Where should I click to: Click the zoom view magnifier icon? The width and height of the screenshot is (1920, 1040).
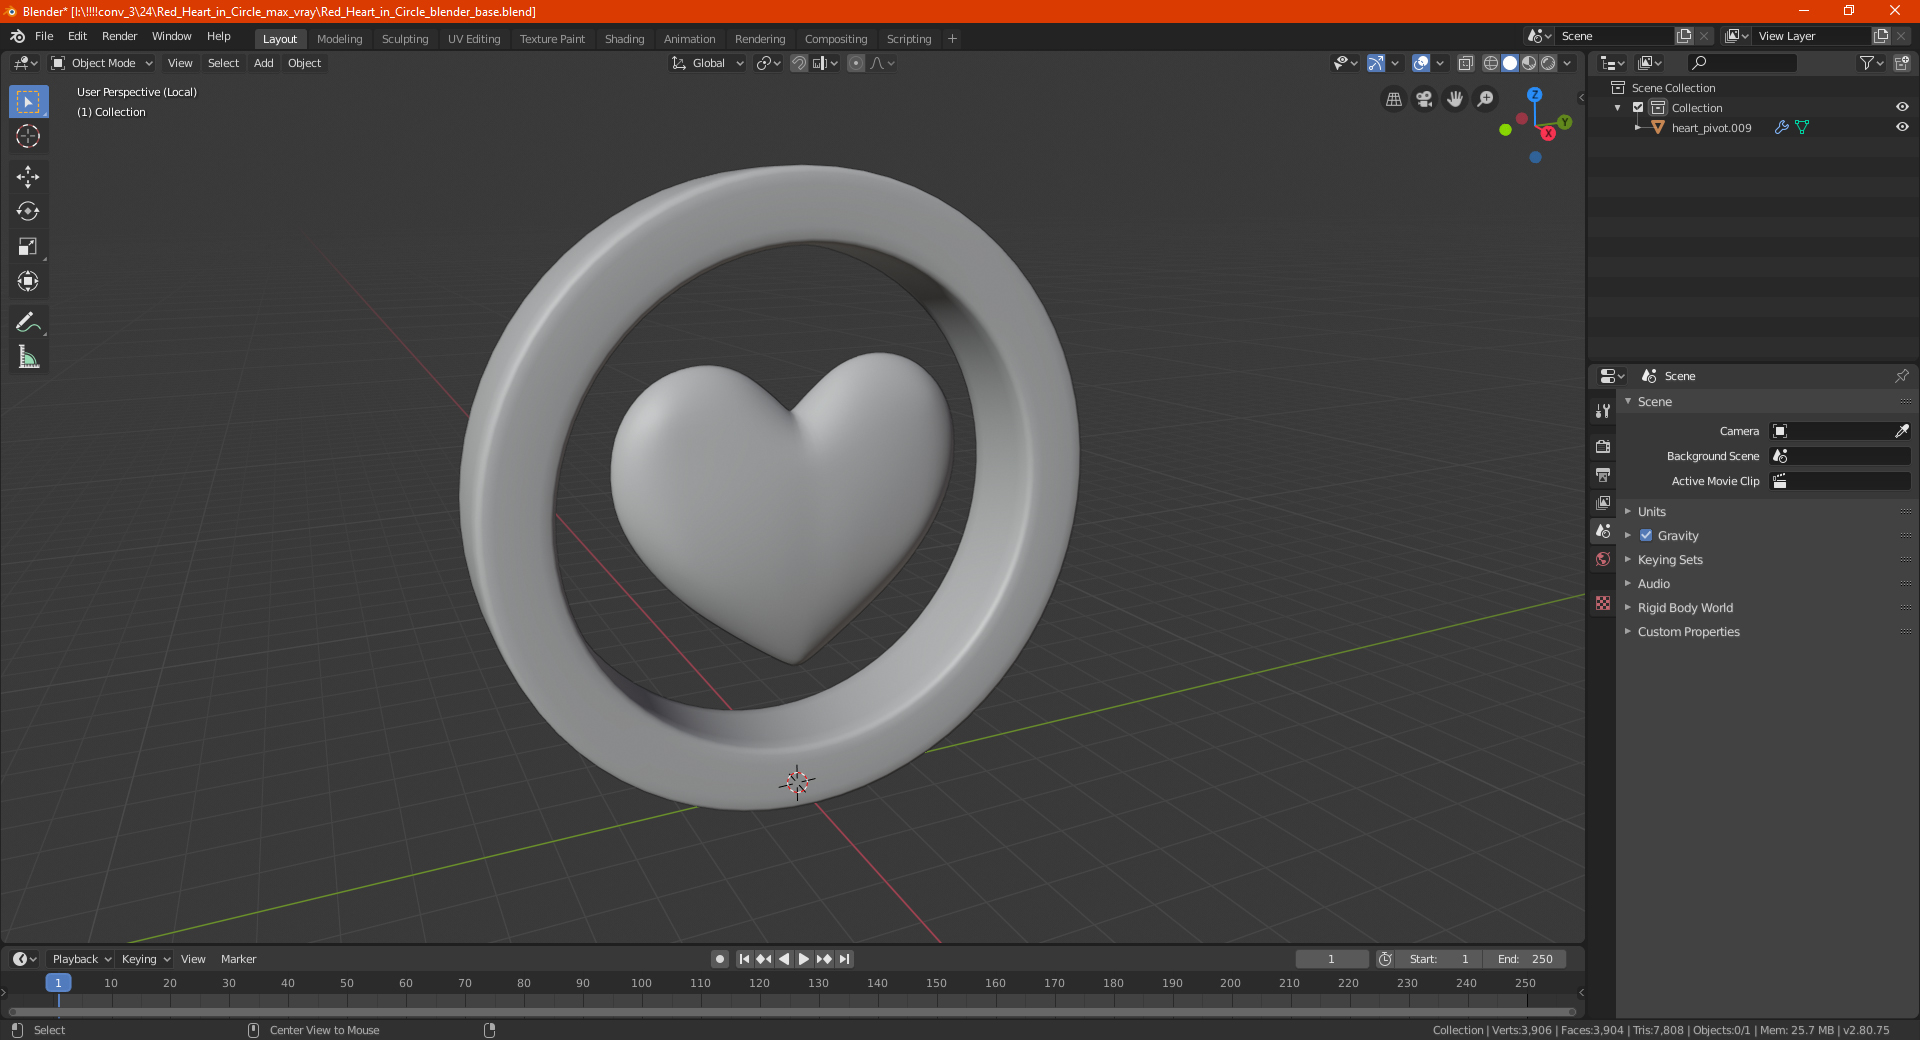pos(1486,99)
